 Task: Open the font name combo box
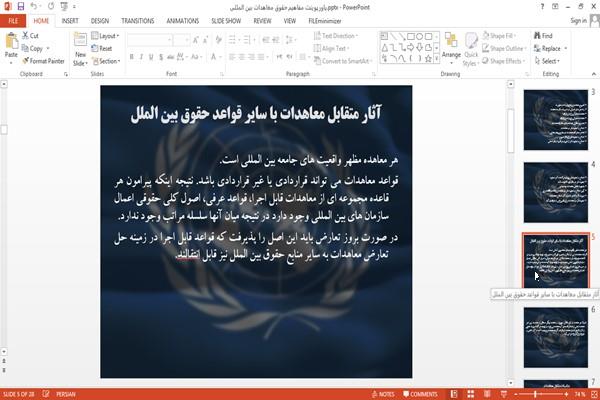[x=150, y=40]
